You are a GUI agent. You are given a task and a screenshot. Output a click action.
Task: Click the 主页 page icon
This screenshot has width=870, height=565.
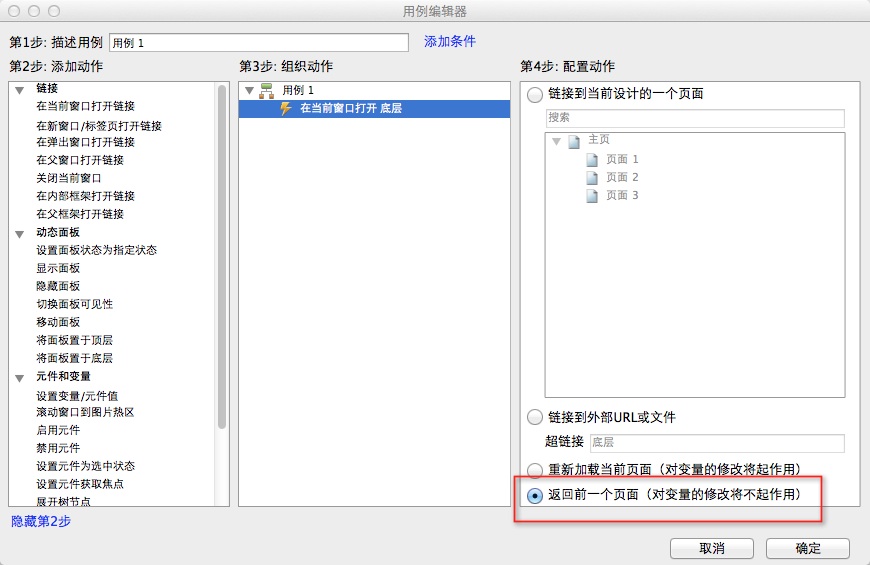coord(574,141)
